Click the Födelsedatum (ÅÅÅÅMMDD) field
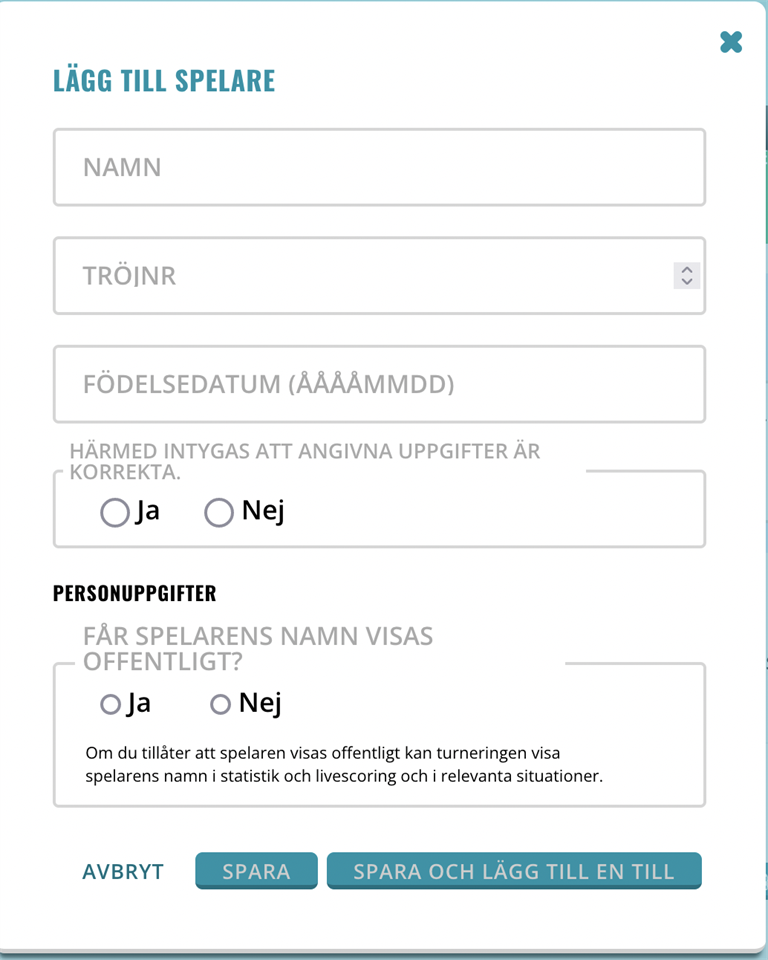Screen dimensions: 768x960 tap(379, 384)
